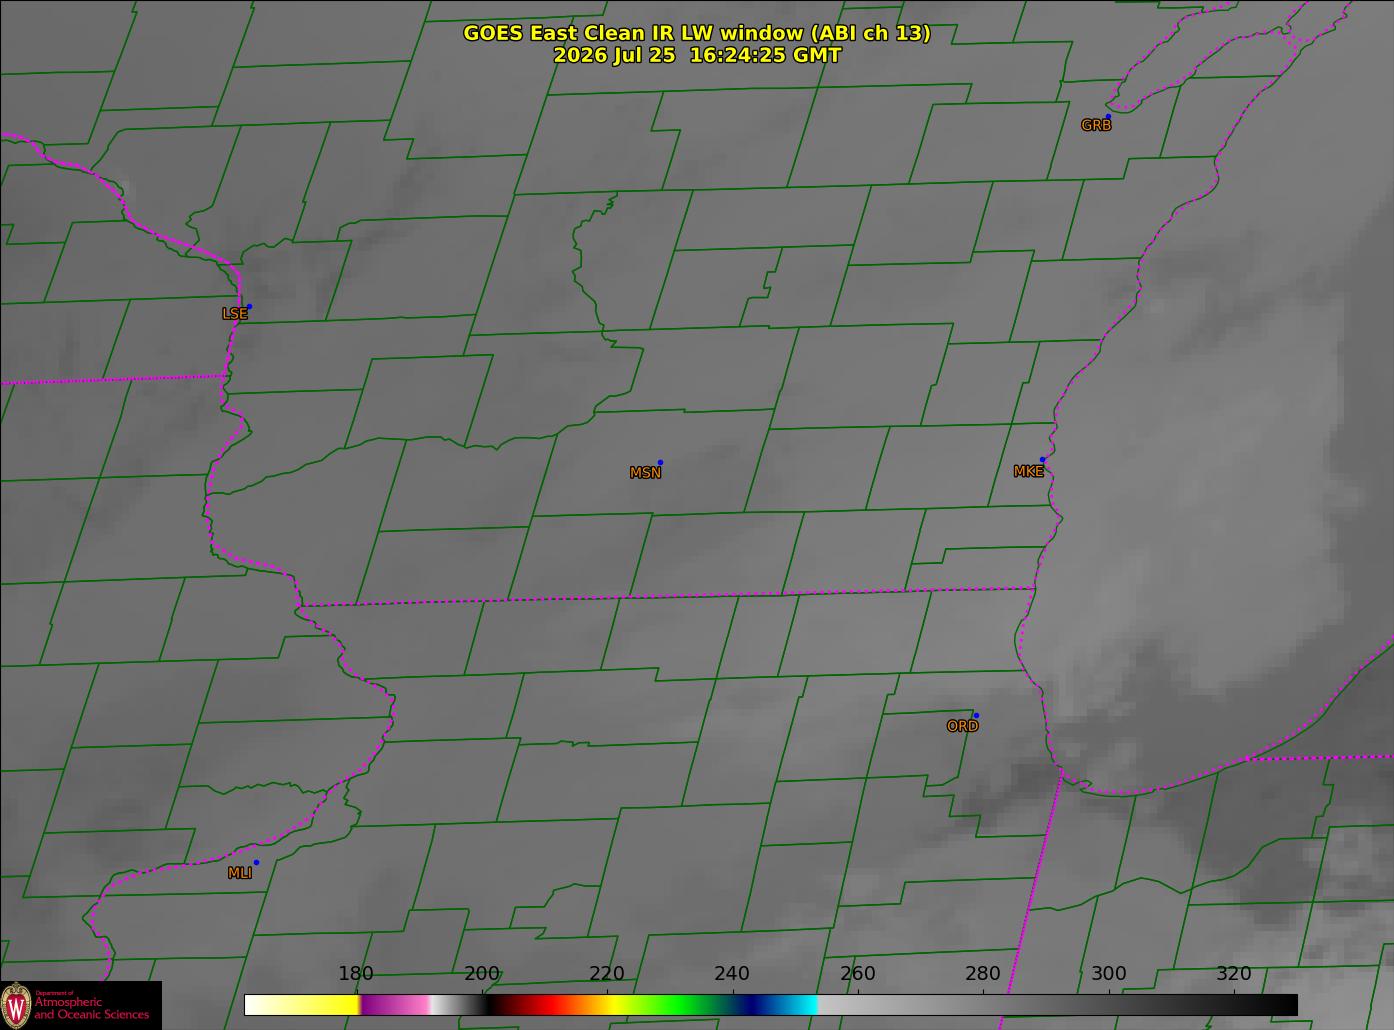Click the University of Wisconsin crest logo
1394x1030 pixels.
pos(16,1004)
